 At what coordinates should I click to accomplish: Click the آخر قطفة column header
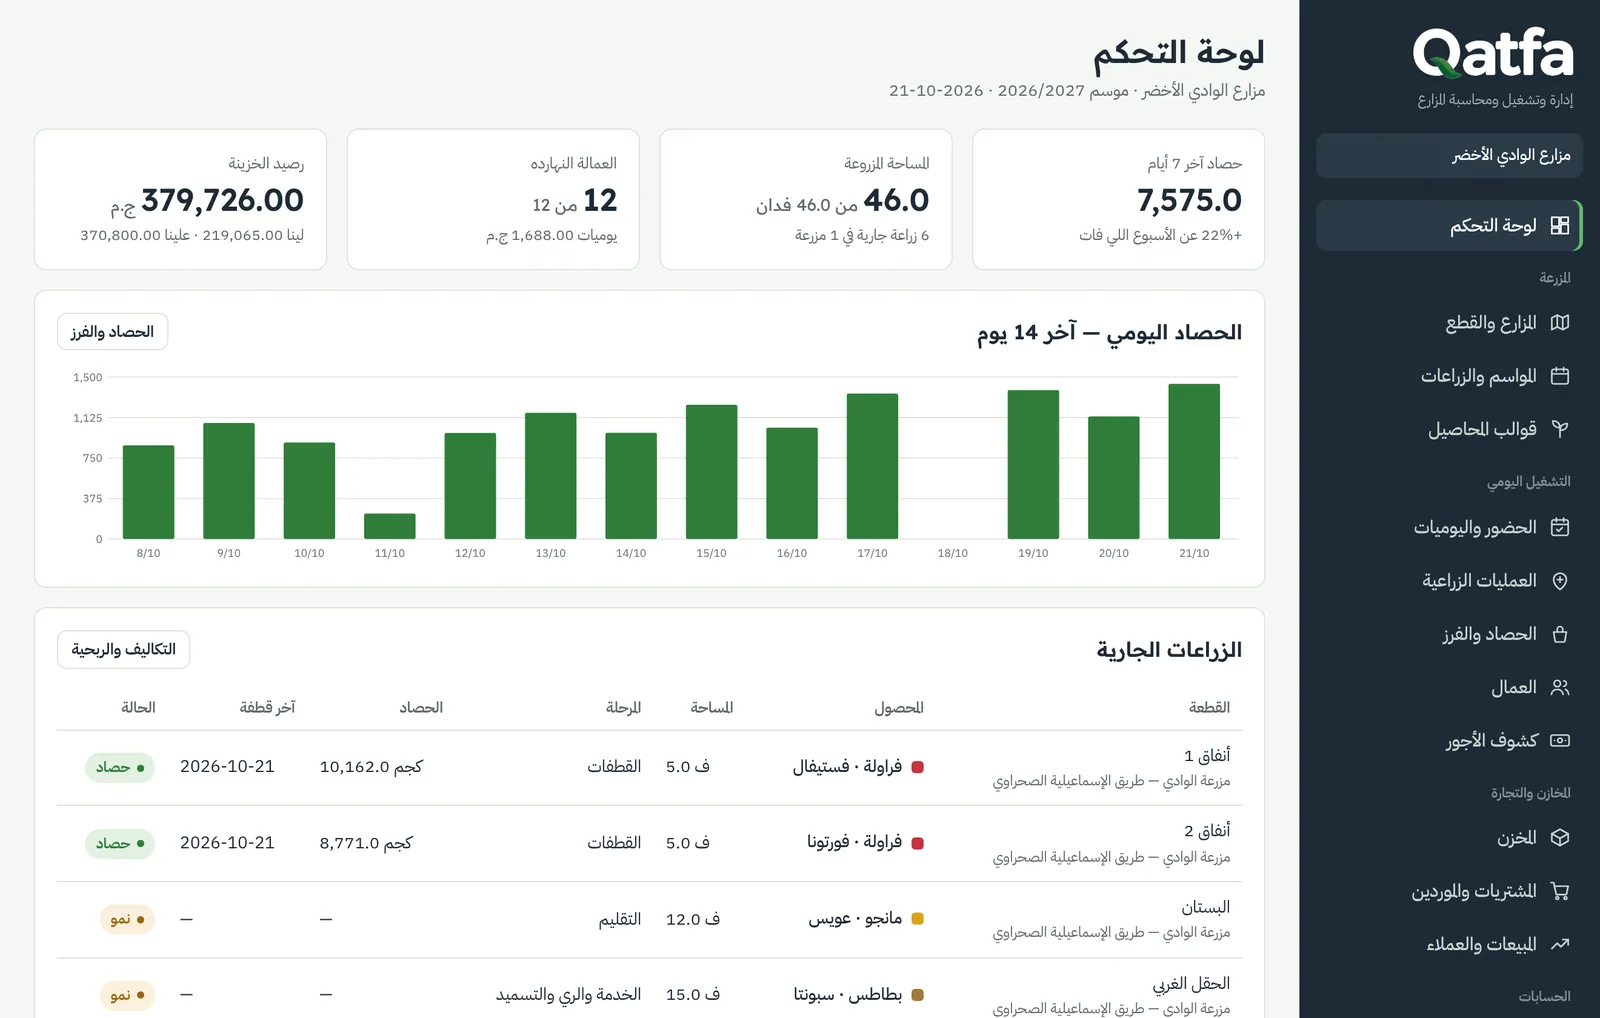(x=267, y=708)
